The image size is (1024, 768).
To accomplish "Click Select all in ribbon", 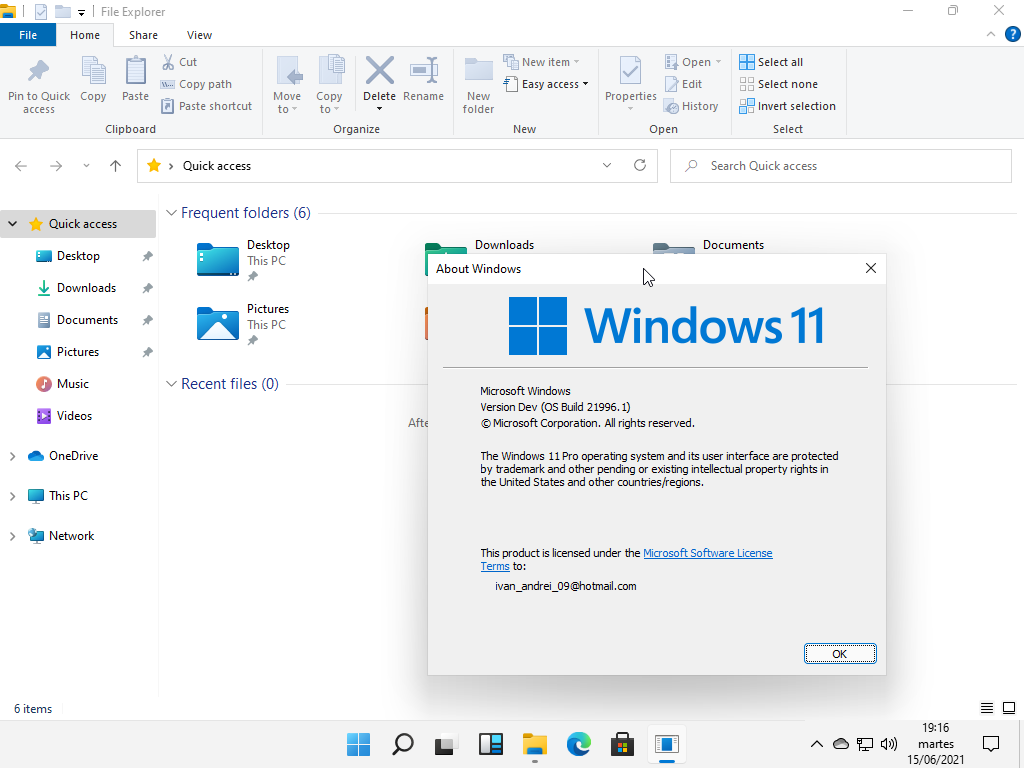I will pos(771,62).
